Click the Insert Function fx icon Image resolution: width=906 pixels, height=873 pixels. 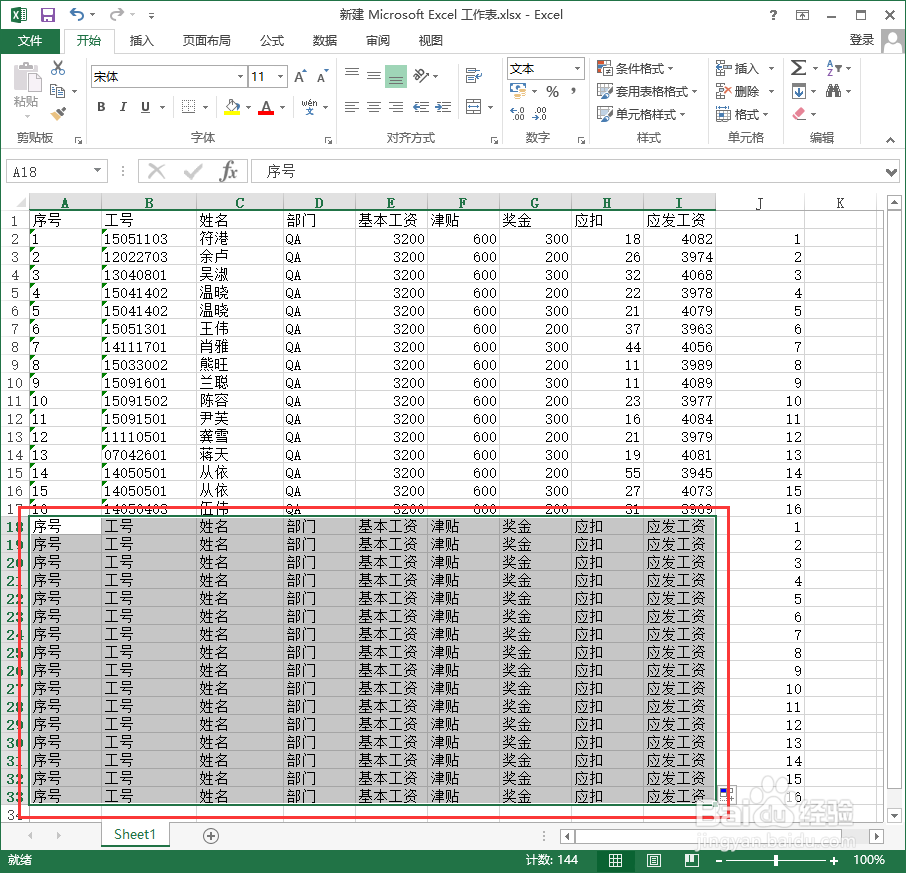coord(229,172)
